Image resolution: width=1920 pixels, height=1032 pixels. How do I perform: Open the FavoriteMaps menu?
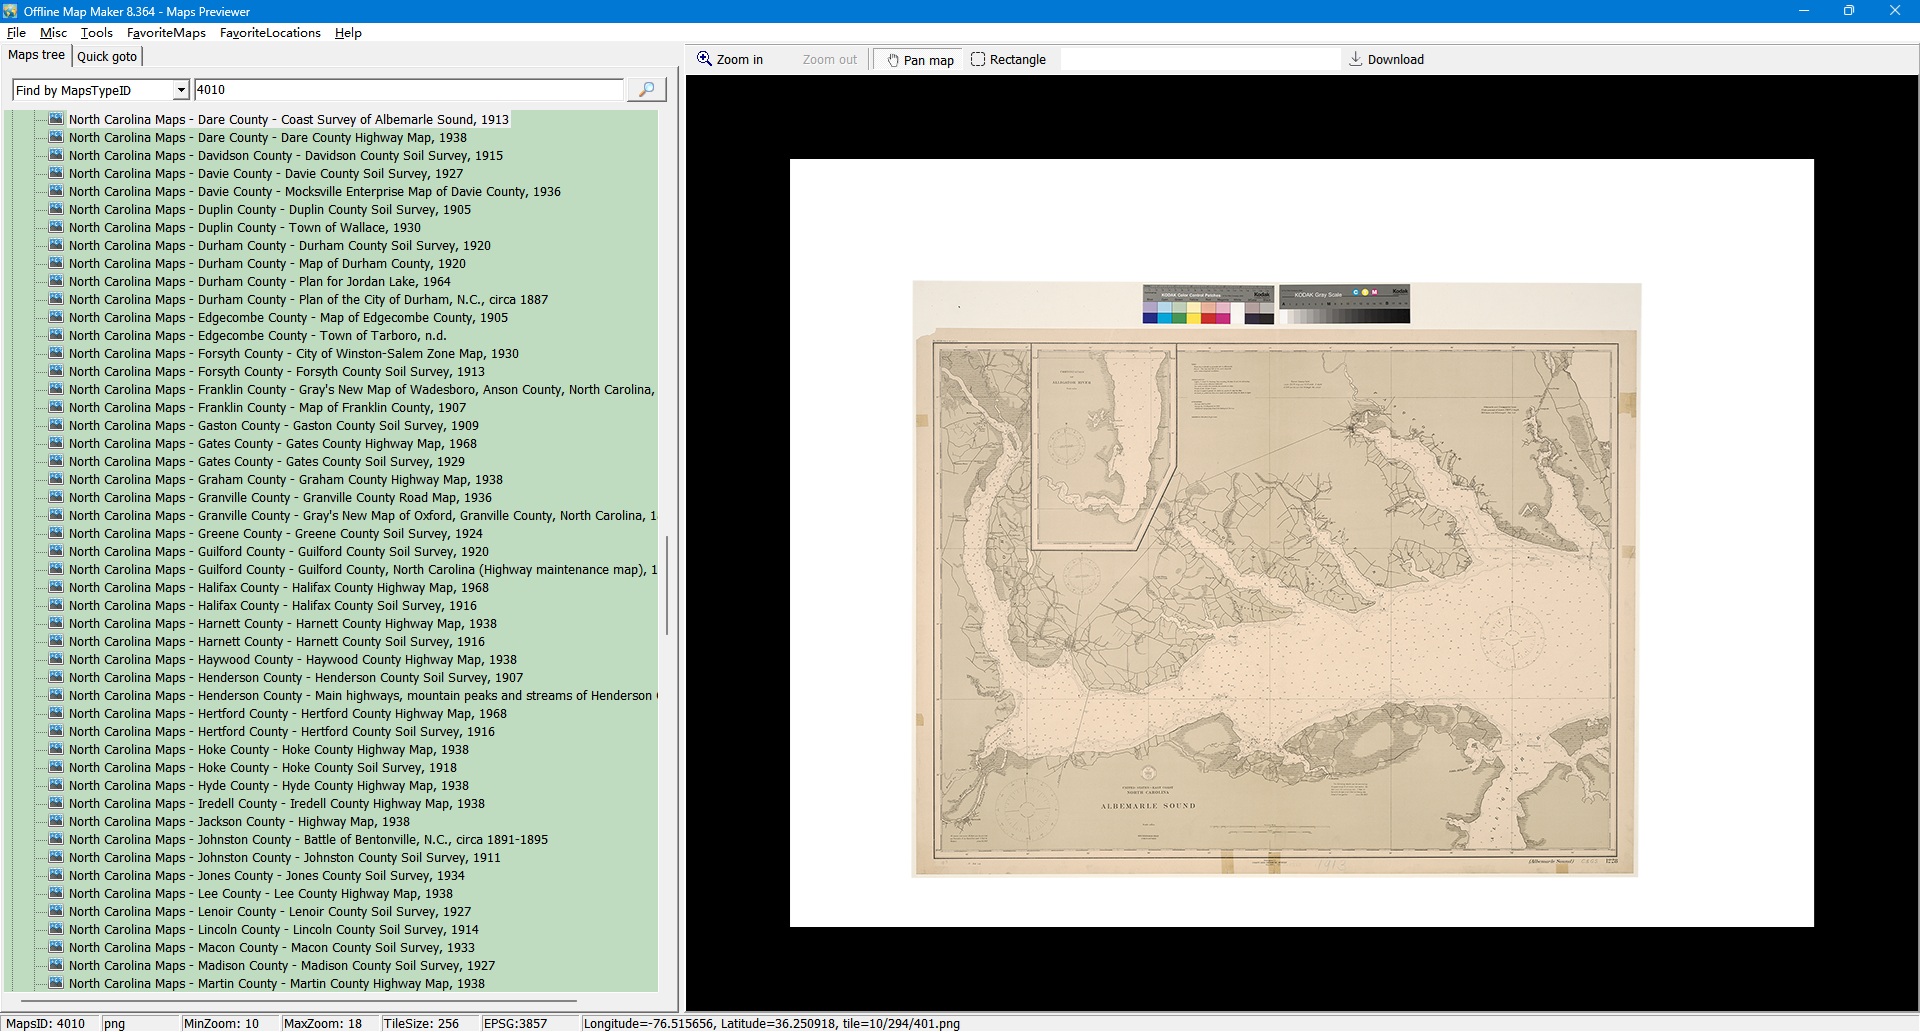[x=166, y=33]
